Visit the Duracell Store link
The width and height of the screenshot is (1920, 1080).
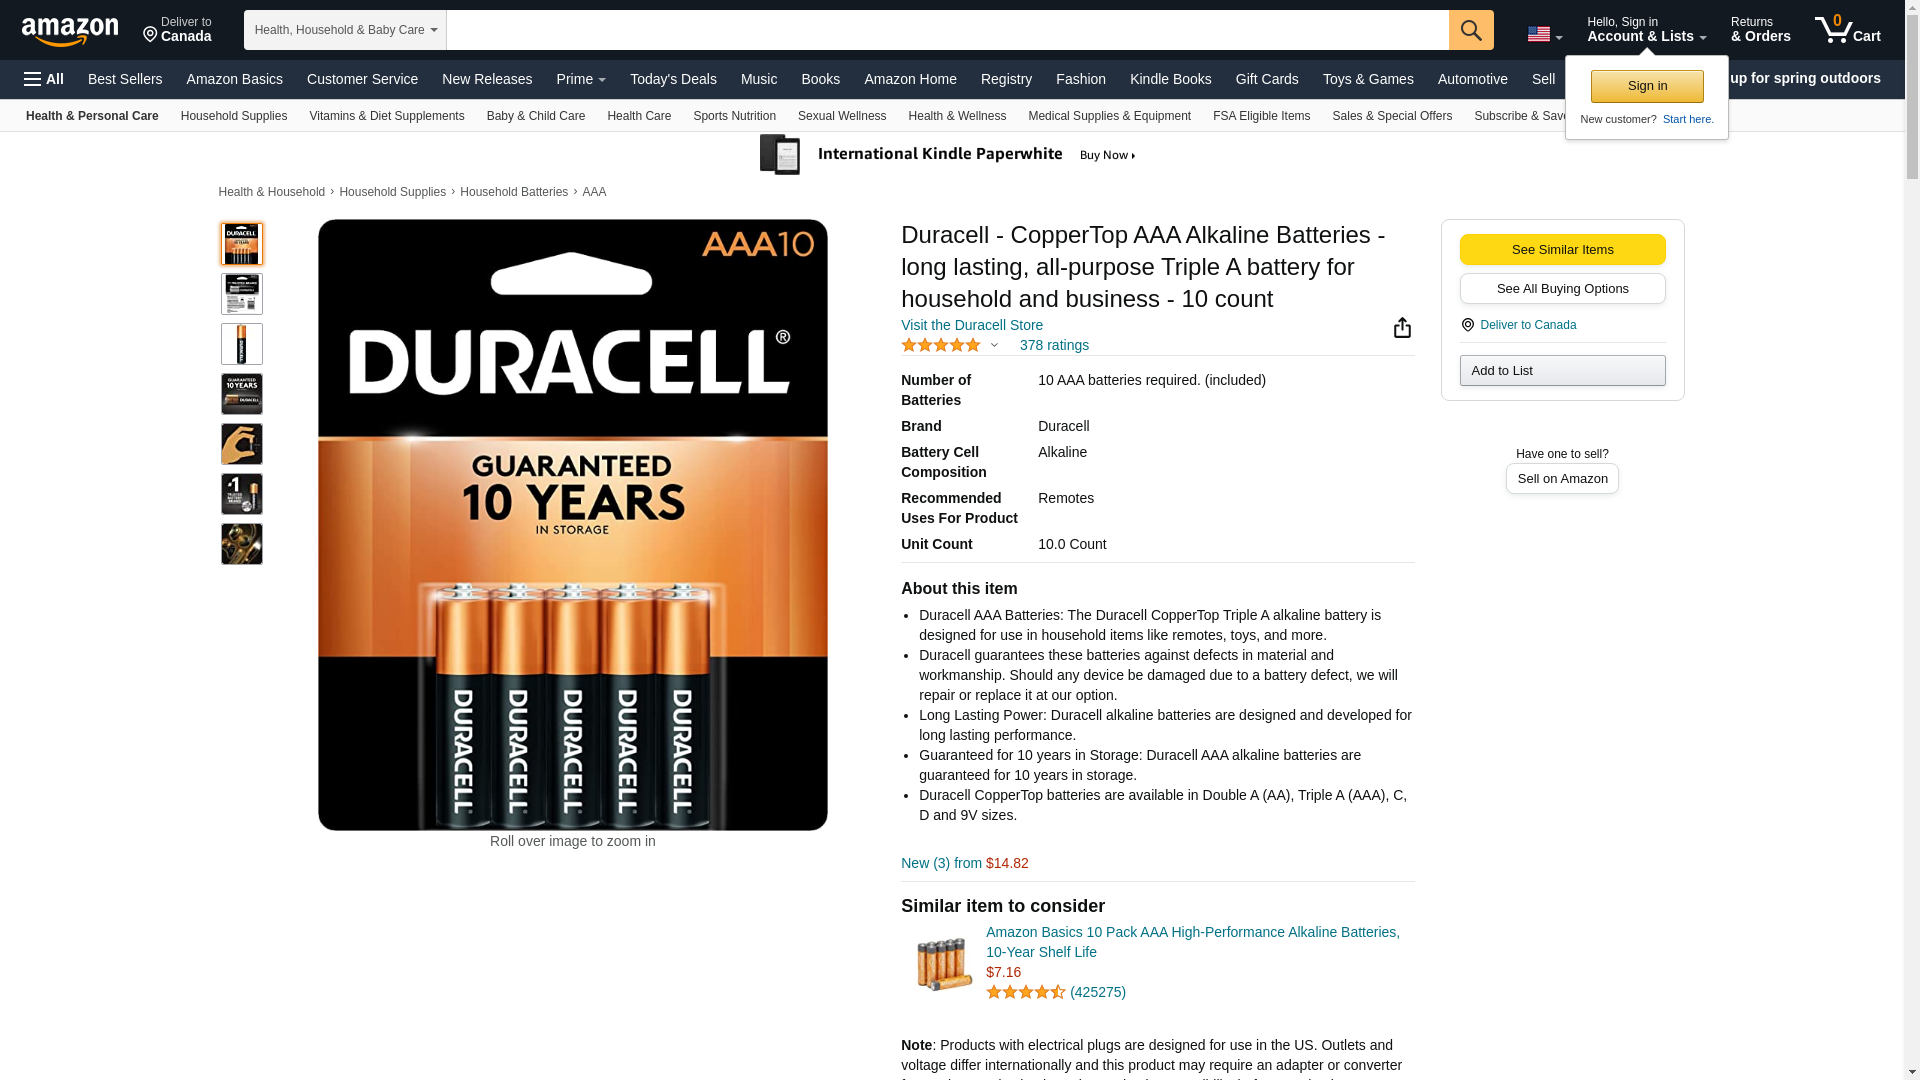click(x=972, y=325)
